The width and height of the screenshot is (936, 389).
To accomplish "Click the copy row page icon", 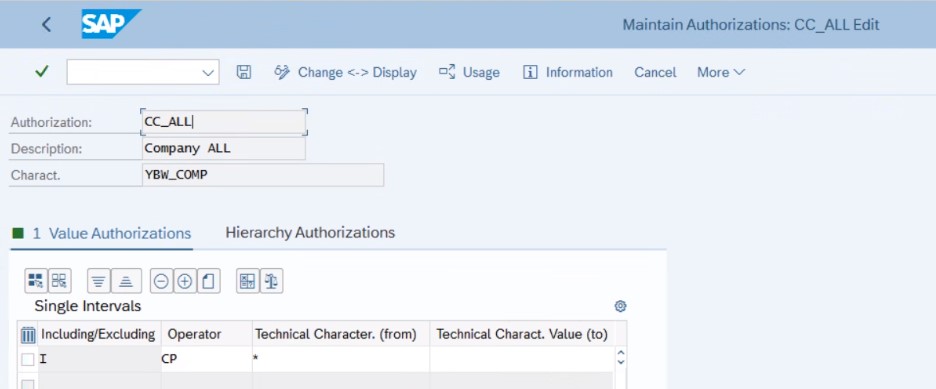I will [208, 280].
